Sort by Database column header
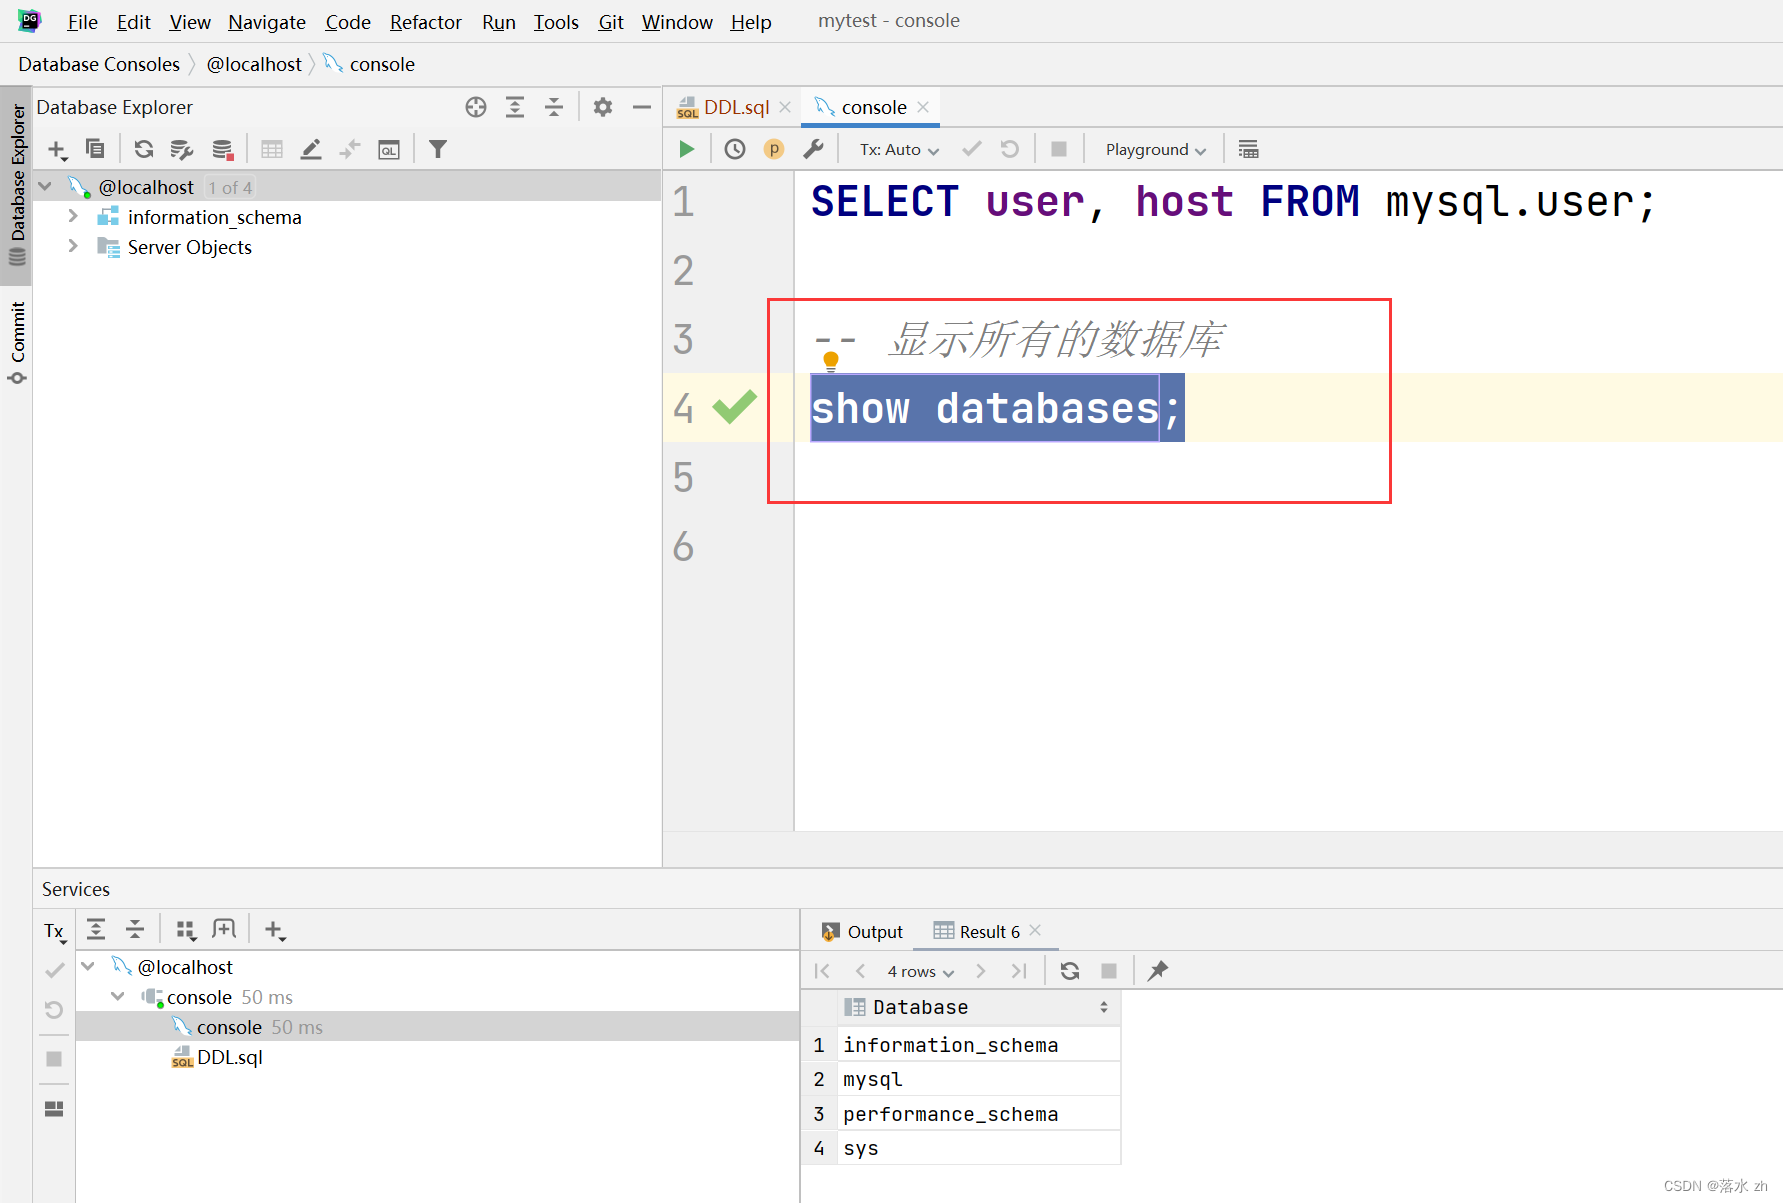This screenshot has height=1203, width=1783. point(979,1007)
